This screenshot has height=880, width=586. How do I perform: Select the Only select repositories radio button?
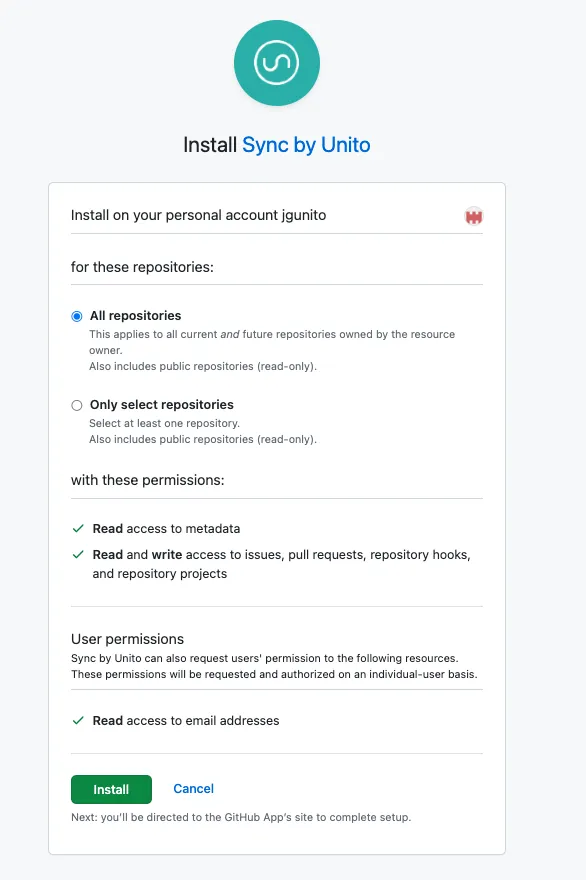pos(76,404)
